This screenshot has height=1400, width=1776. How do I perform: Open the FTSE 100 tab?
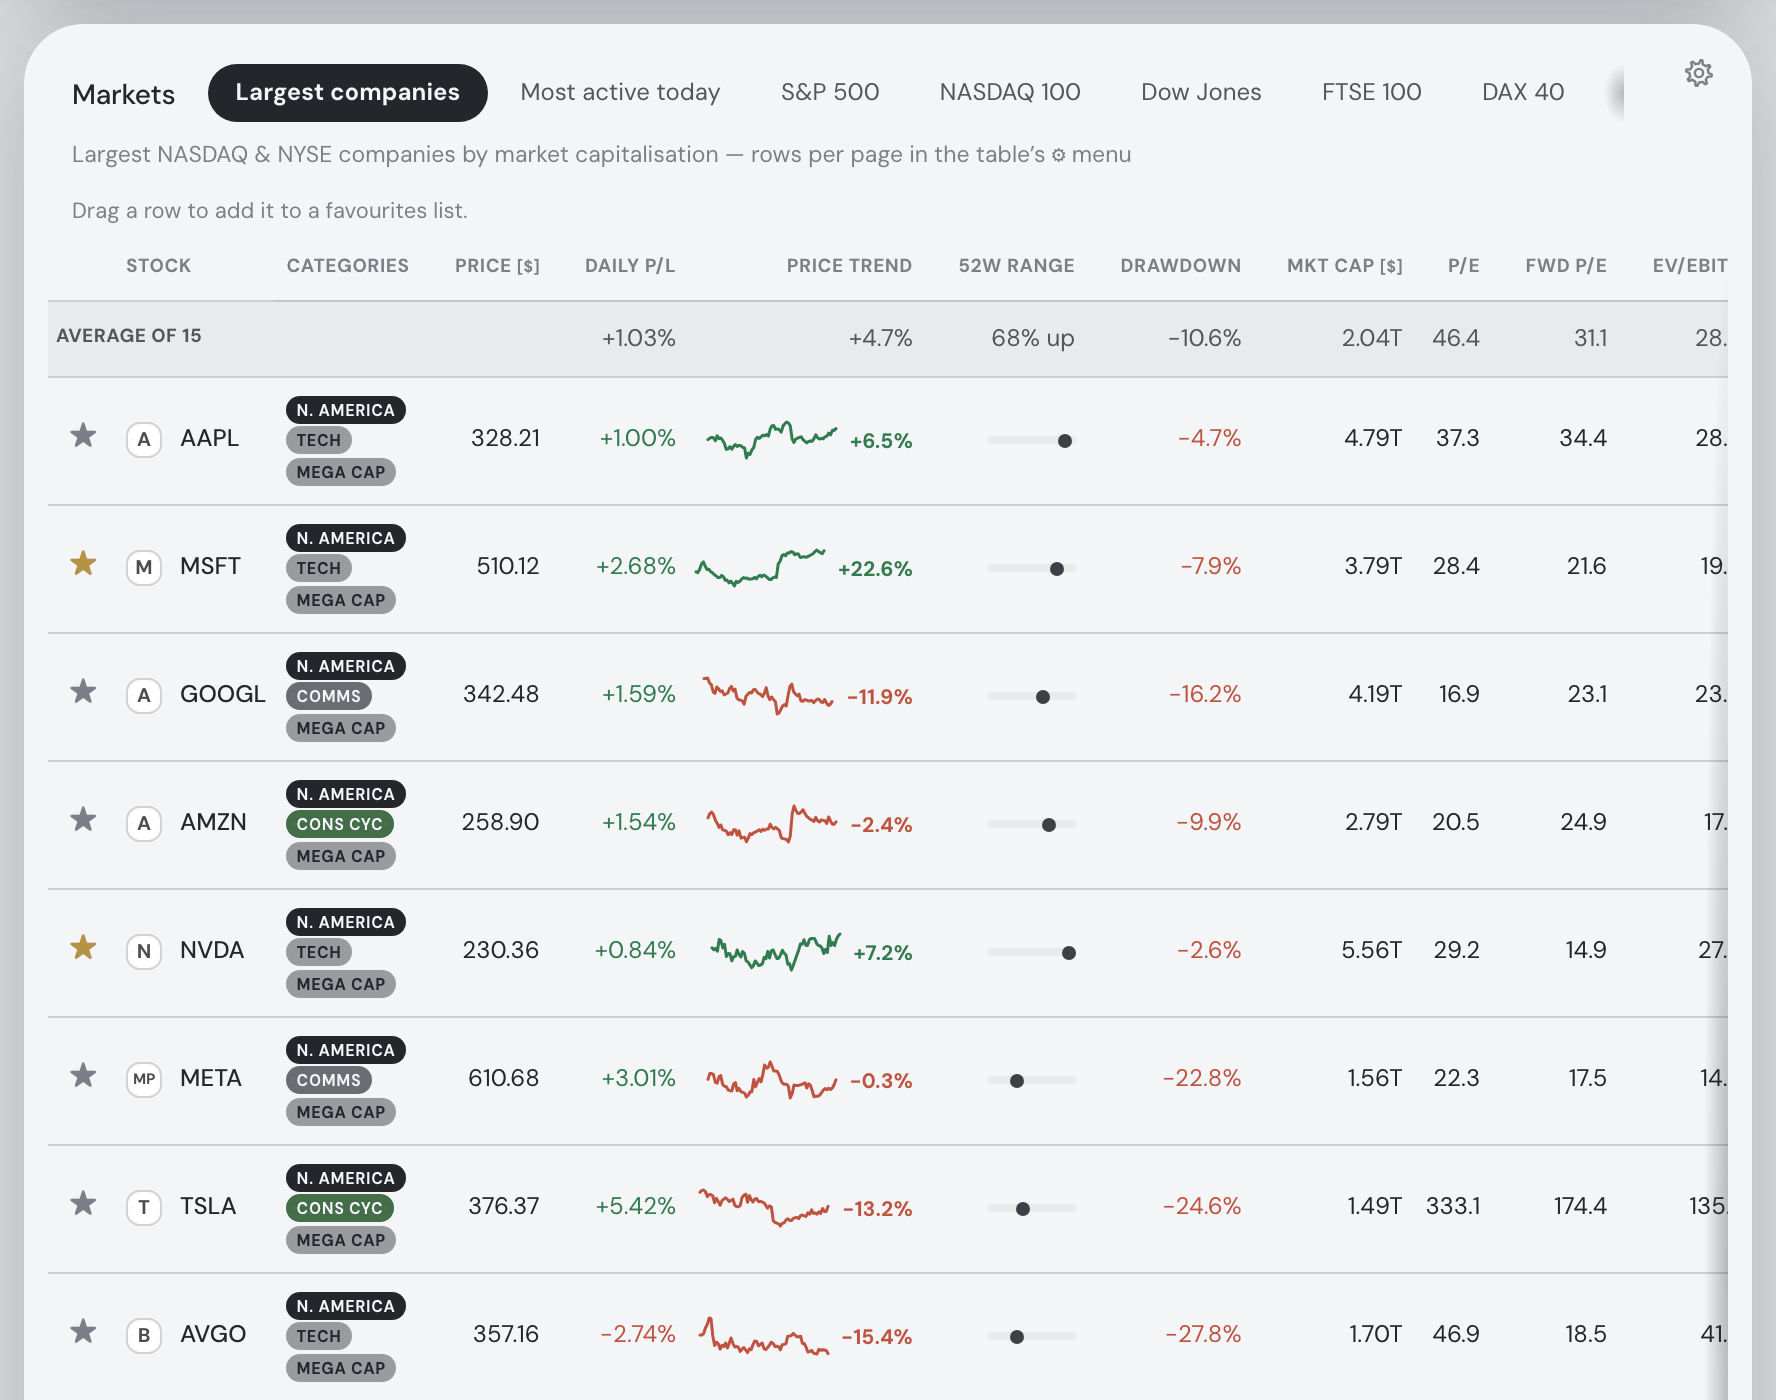point(1371,93)
